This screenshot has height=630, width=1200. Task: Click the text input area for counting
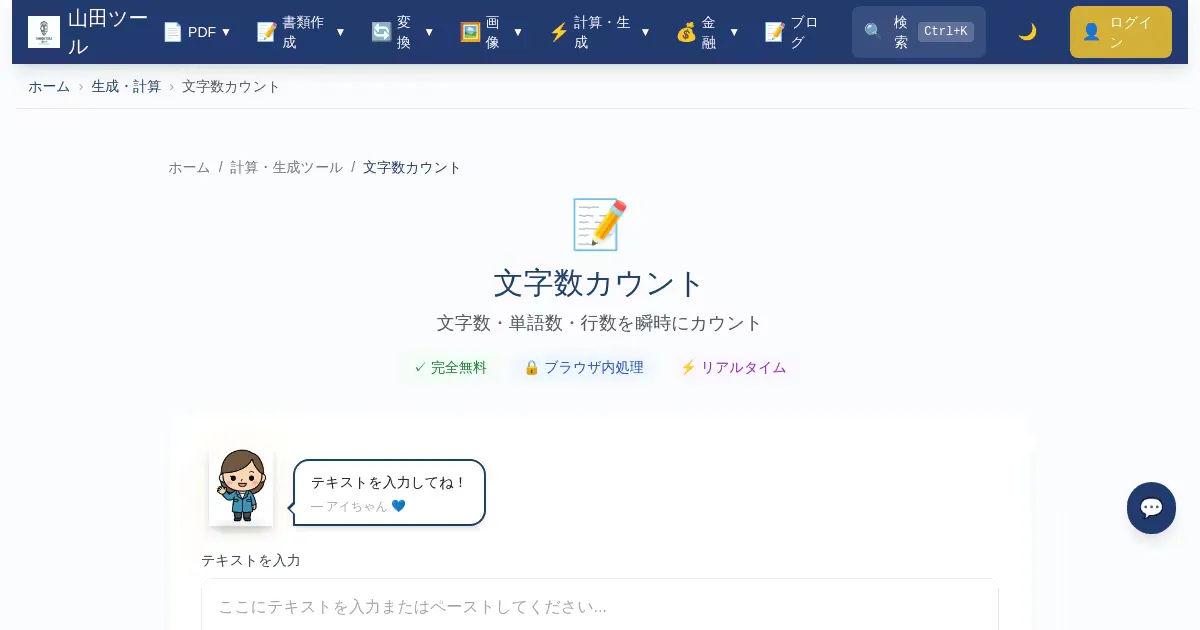[x=600, y=606]
